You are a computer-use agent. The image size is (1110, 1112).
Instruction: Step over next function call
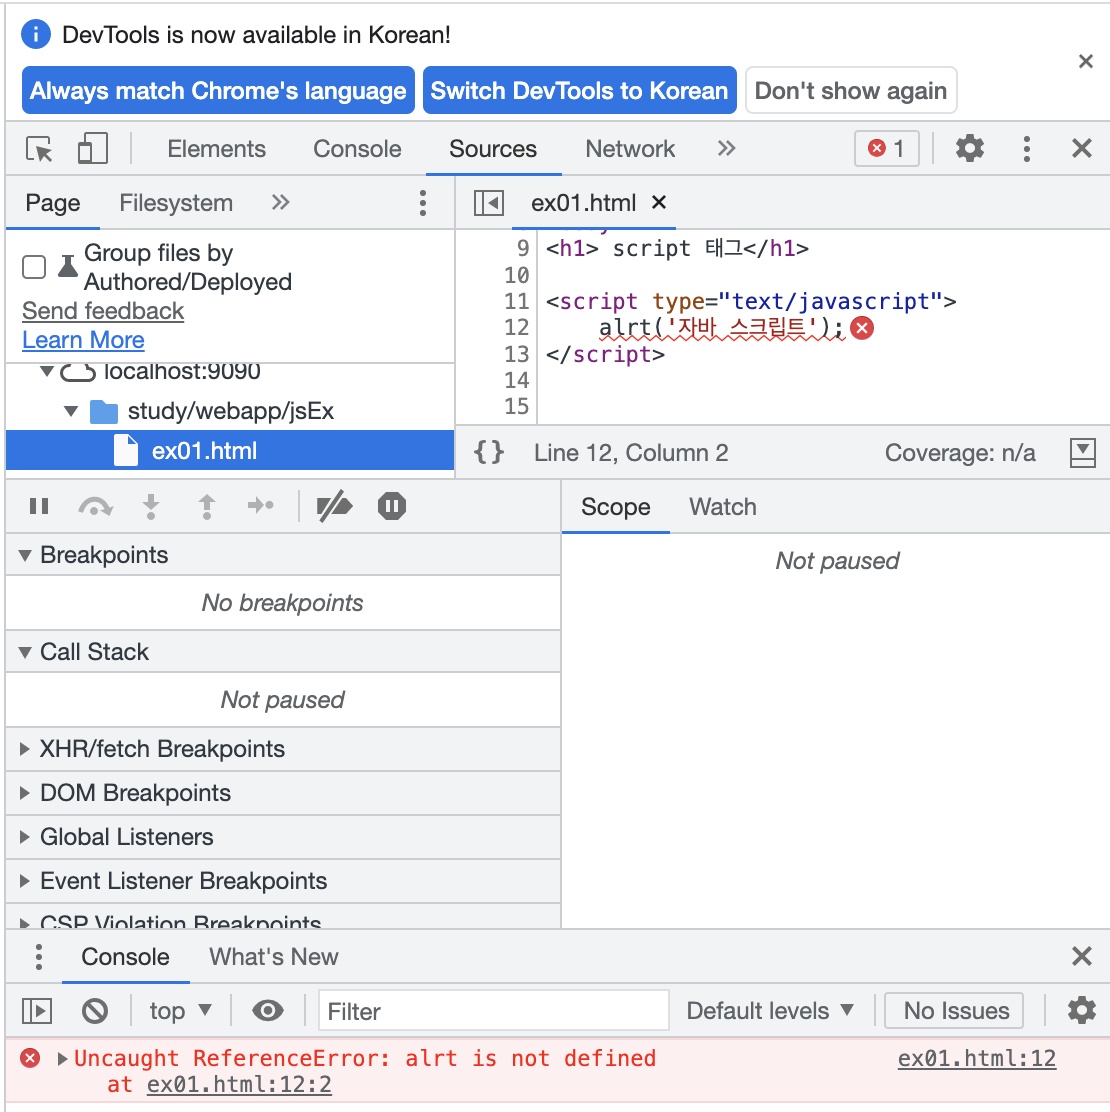[x=95, y=506]
